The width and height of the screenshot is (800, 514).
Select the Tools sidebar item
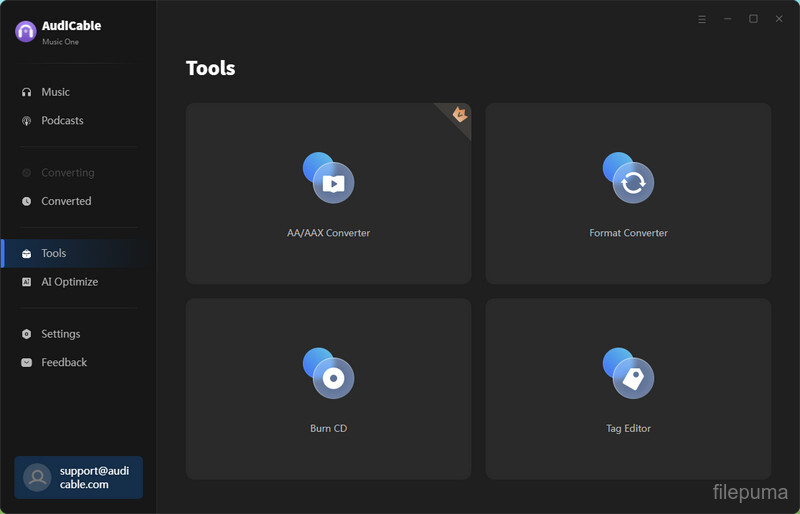tap(54, 253)
